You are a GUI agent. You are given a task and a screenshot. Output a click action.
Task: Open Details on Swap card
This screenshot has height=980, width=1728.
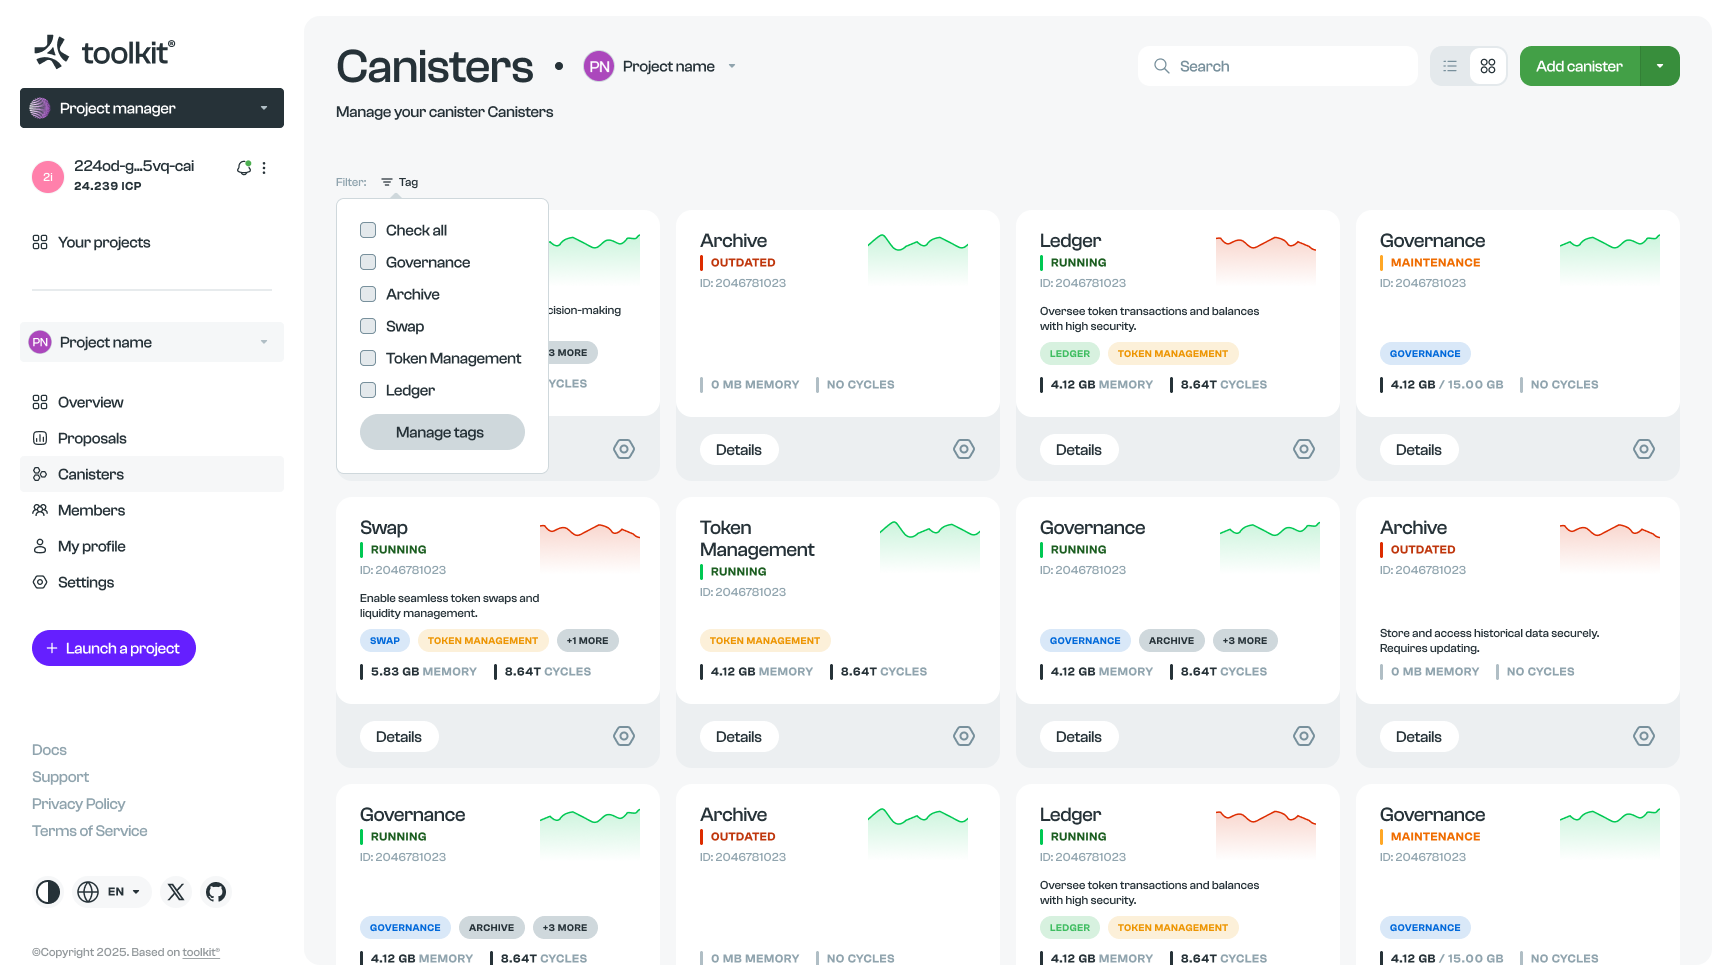tap(399, 737)
